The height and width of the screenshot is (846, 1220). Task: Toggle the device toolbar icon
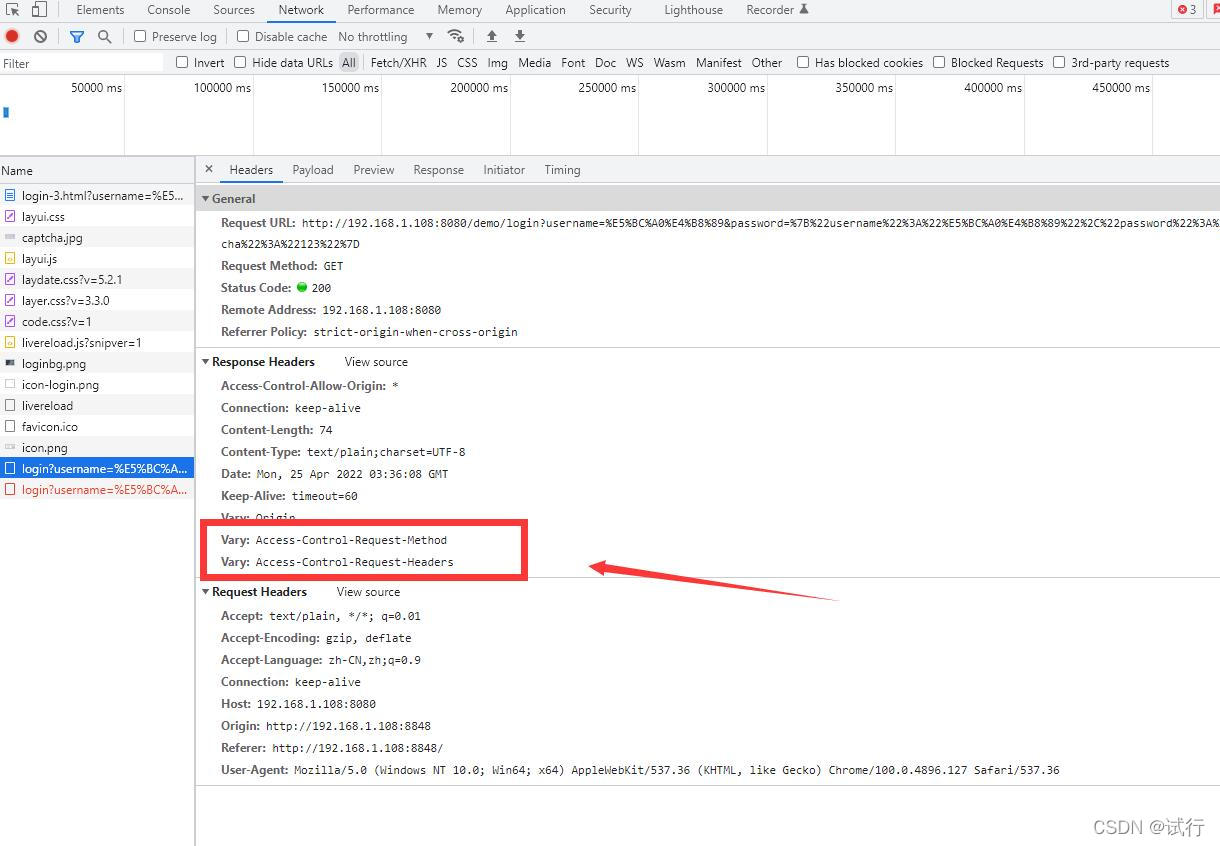tap(39, 10)
